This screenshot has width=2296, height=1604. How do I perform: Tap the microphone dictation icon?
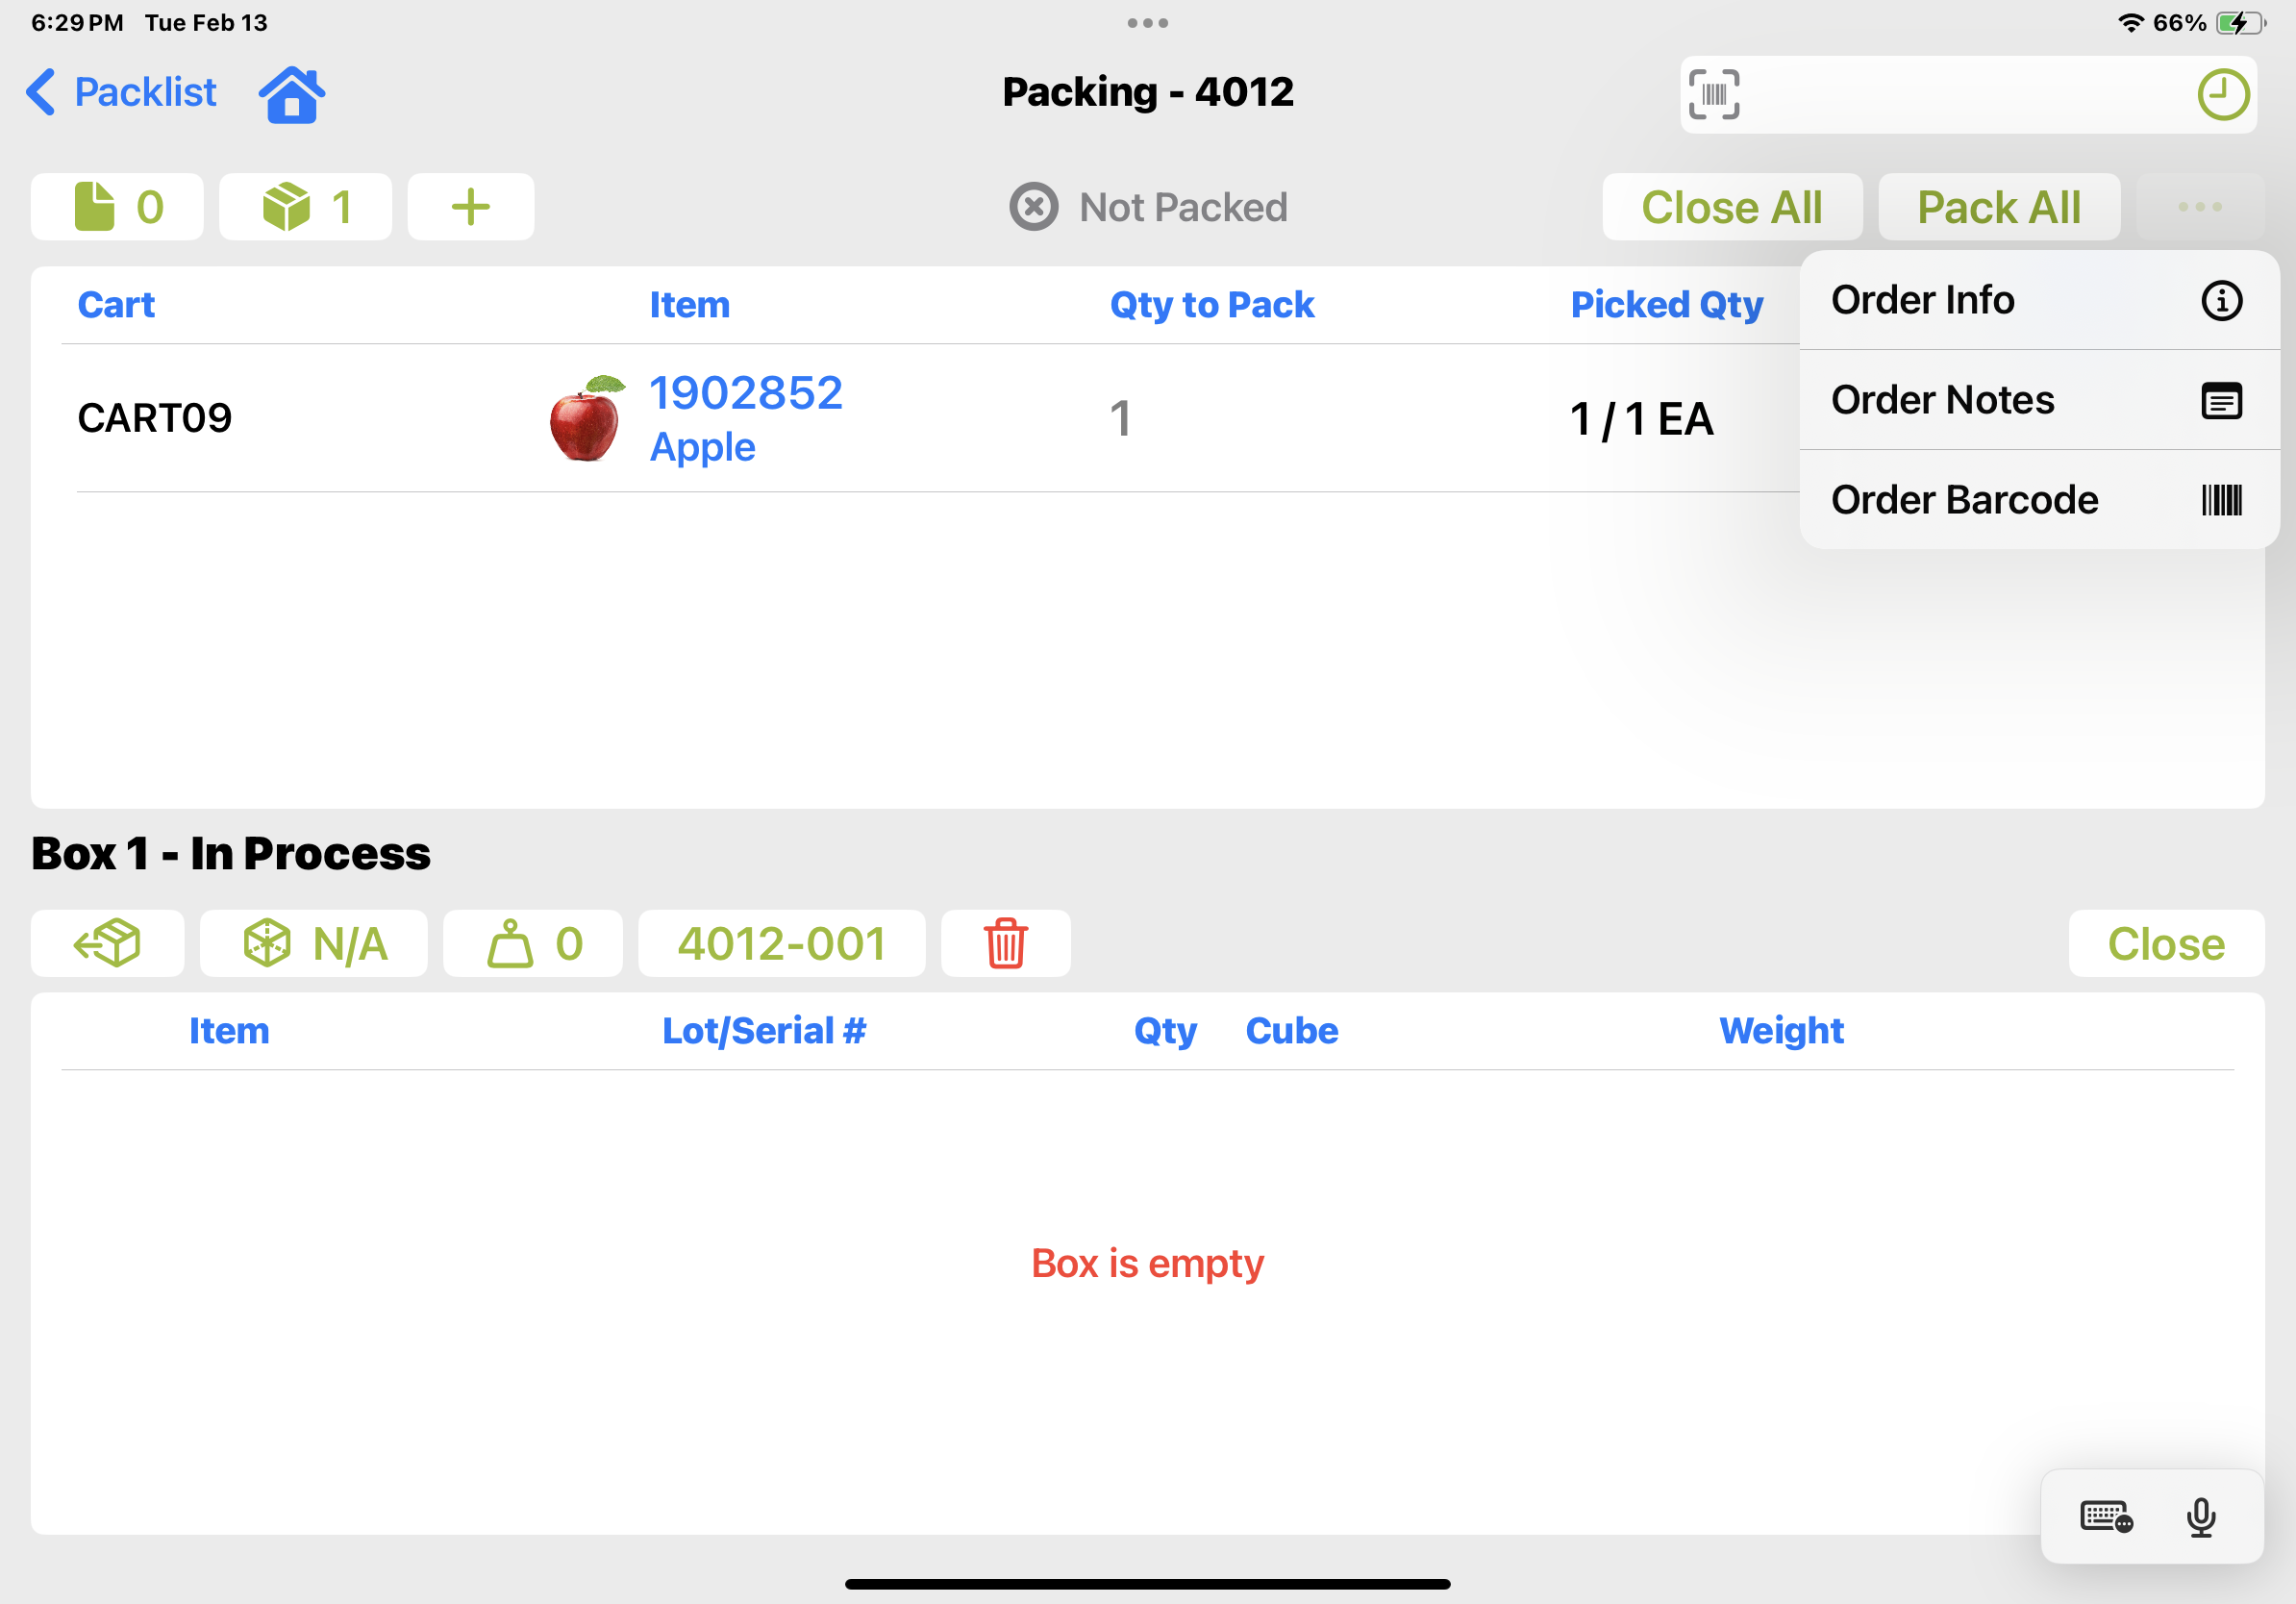tap(2200, 1517)
